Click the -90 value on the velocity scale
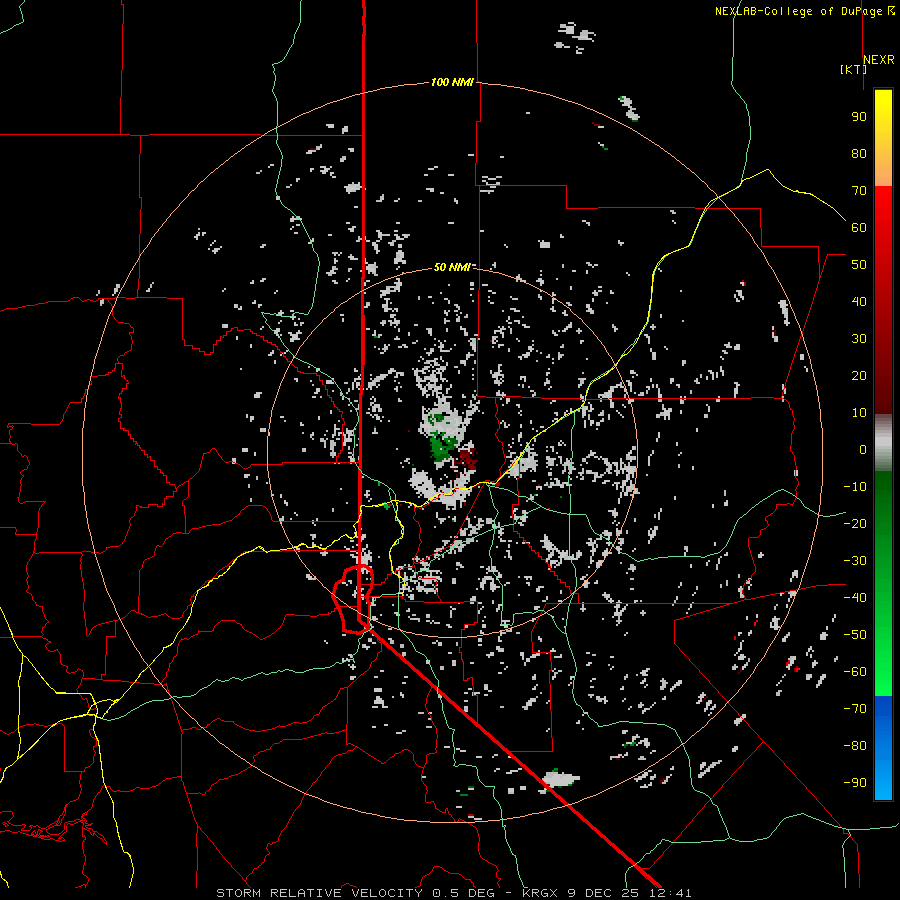900x900 pixels. pyautogui.click(x=855, y=783)
